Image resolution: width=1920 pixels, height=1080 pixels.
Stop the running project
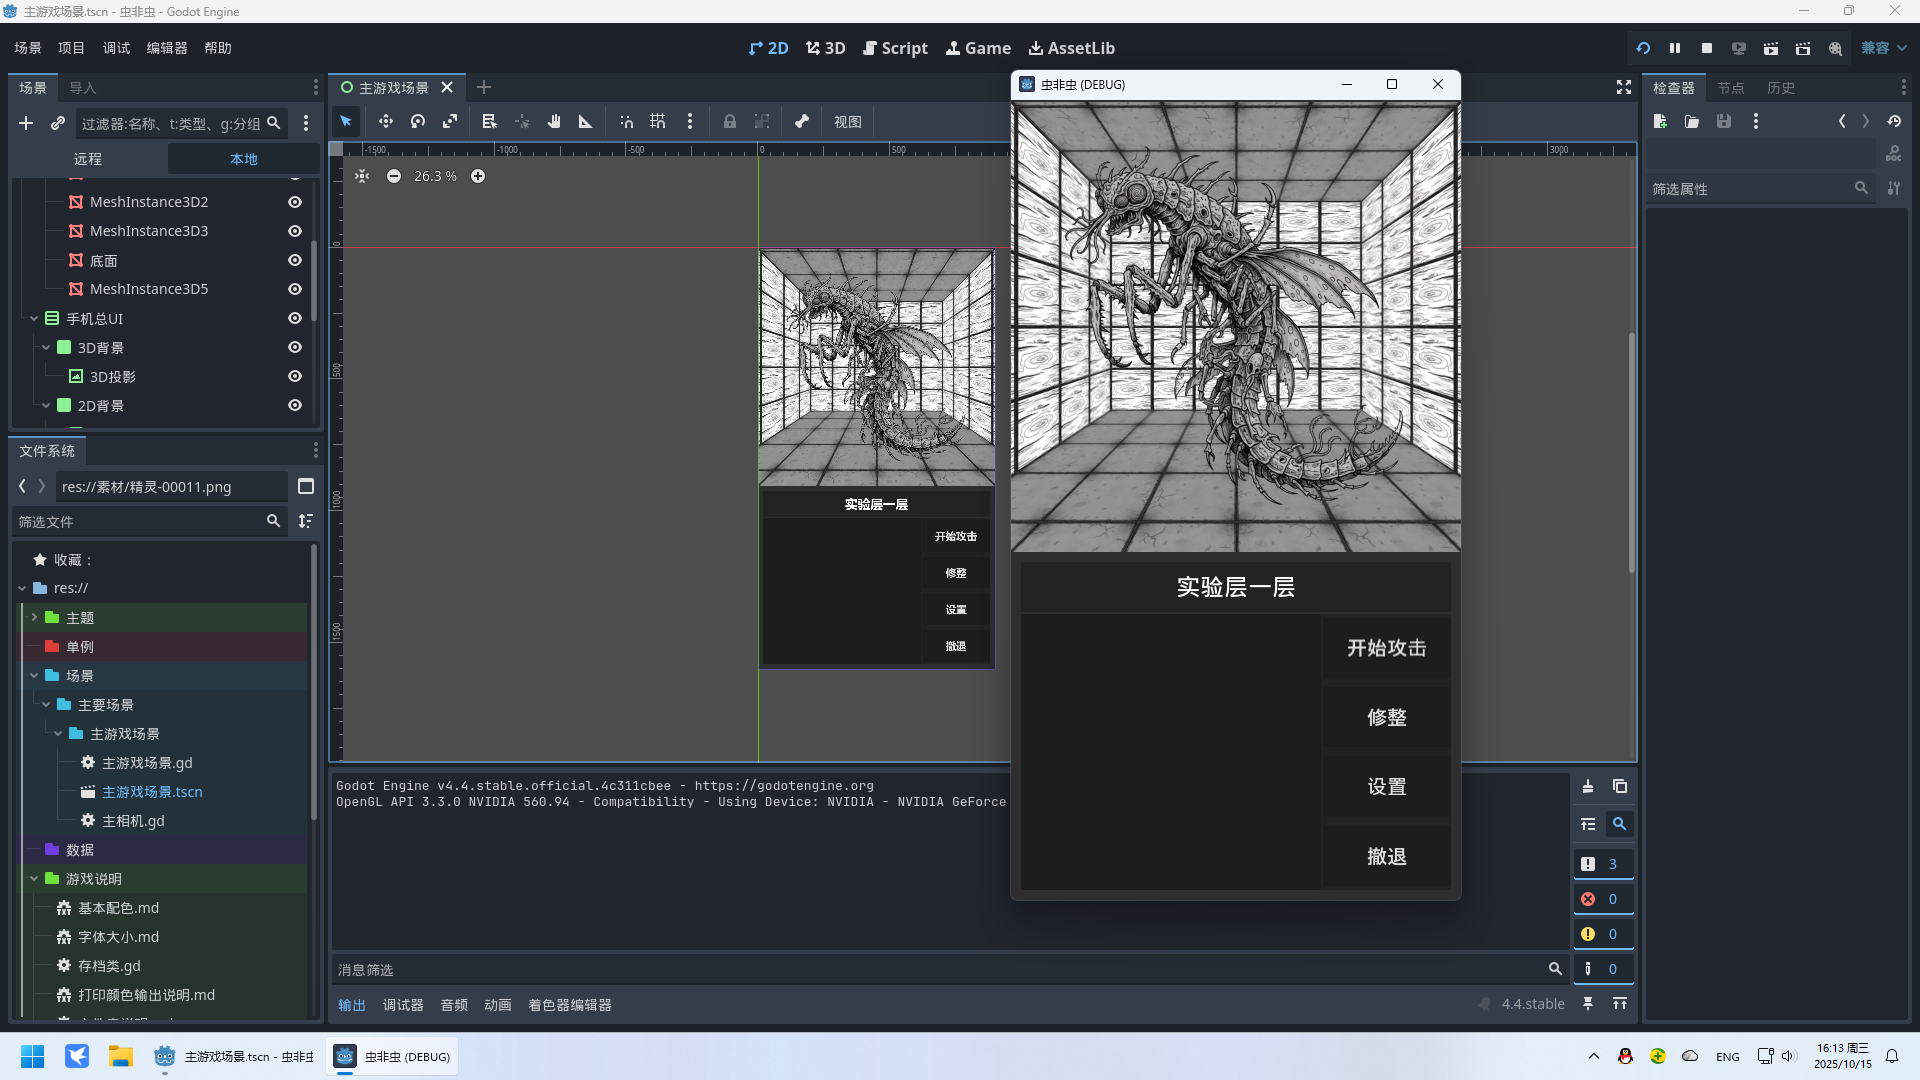(1707, 48)
